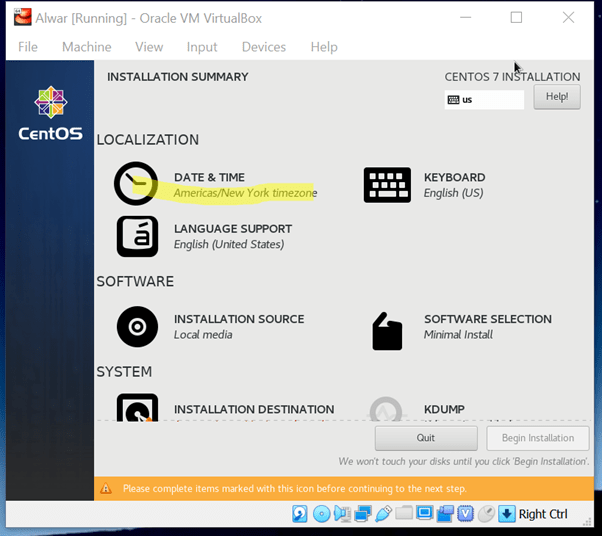Click the Installation Source disc icon

(137, 326)
